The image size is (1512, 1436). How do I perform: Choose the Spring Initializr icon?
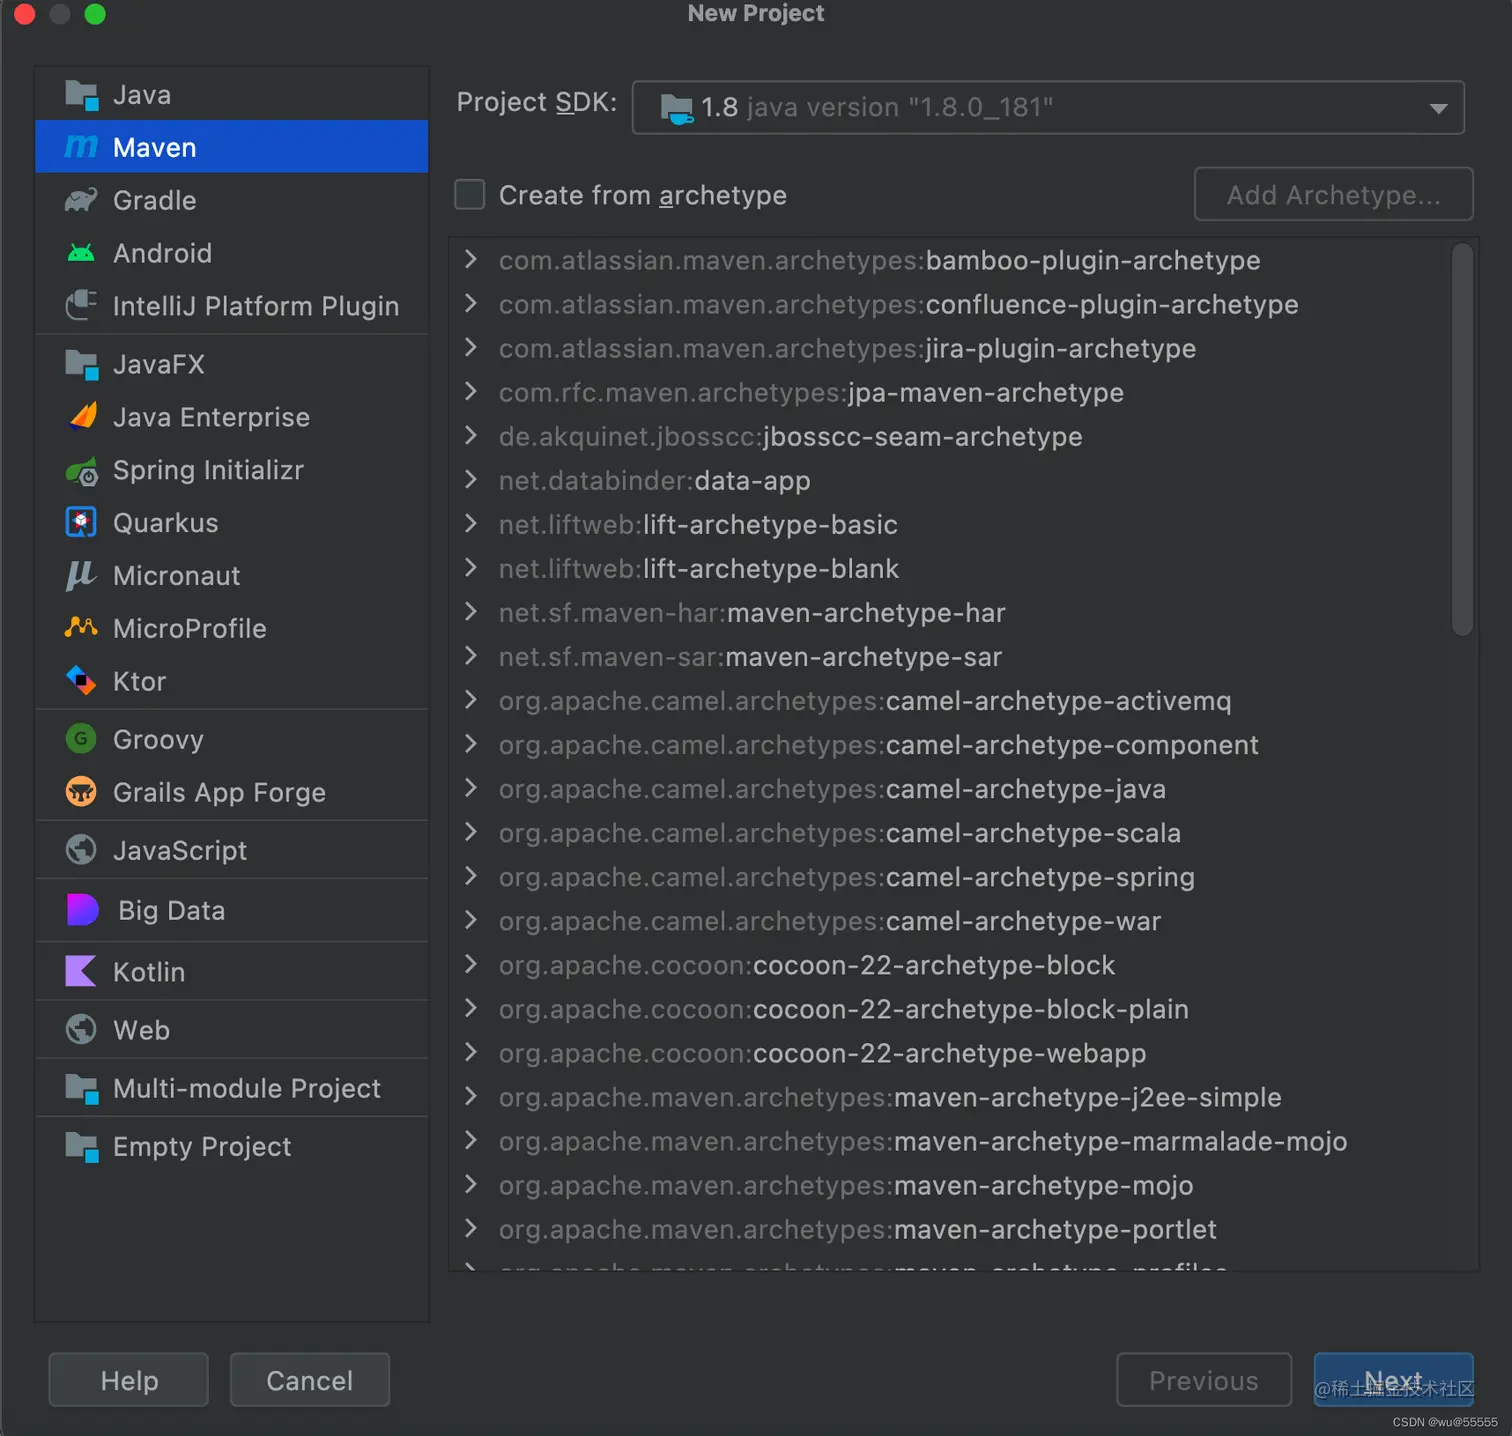[82, 470]
